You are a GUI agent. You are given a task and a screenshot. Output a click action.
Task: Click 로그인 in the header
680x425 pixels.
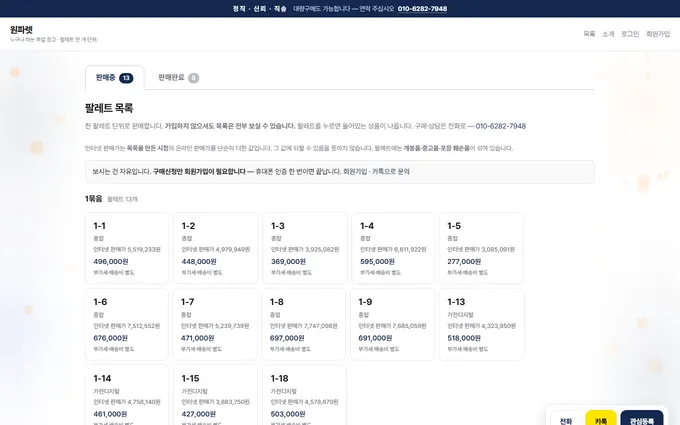(630, 34)
